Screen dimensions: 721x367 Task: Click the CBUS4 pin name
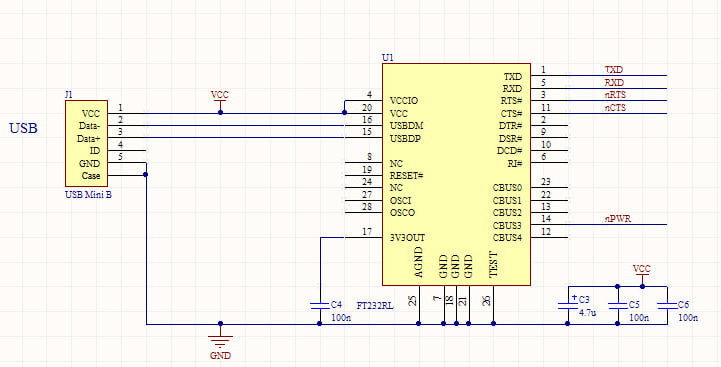[x=508, y=238]
